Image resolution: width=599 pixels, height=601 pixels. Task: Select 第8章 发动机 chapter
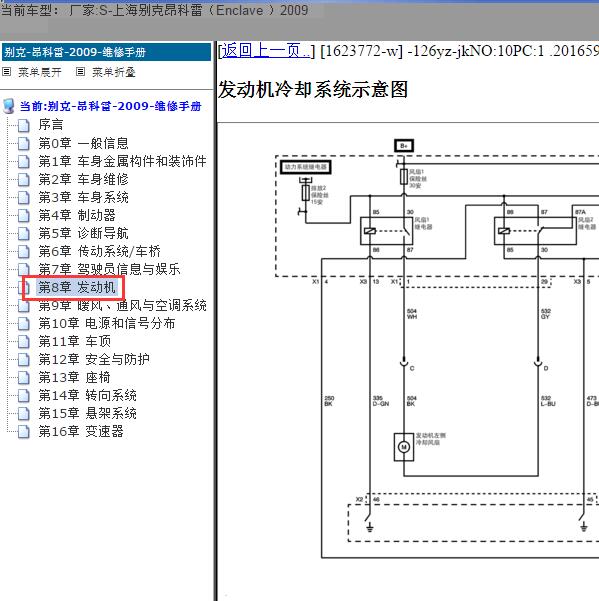(x=77, y=287)
